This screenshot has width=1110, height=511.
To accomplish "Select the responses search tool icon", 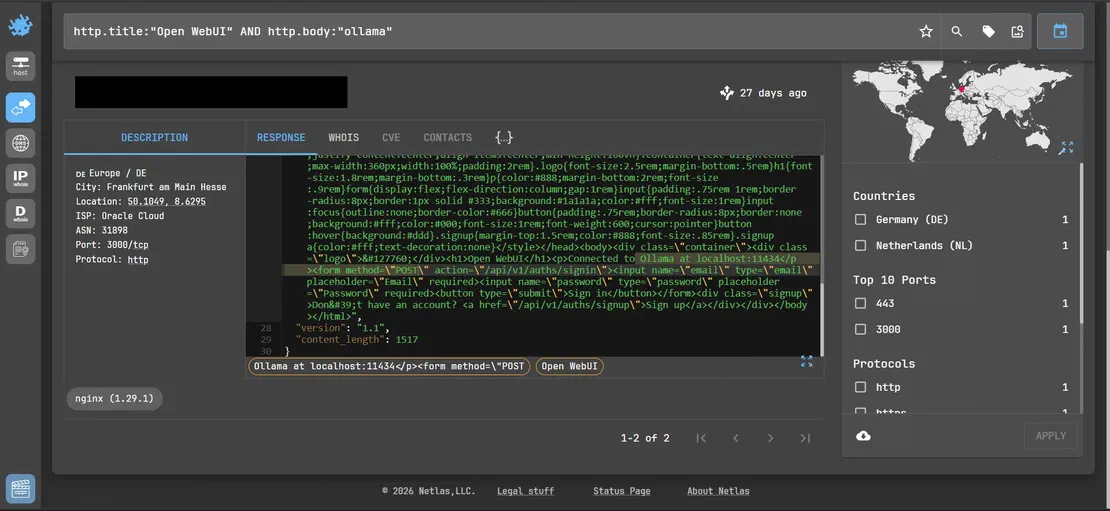I will pyautogui.click(x=21, y=108).
